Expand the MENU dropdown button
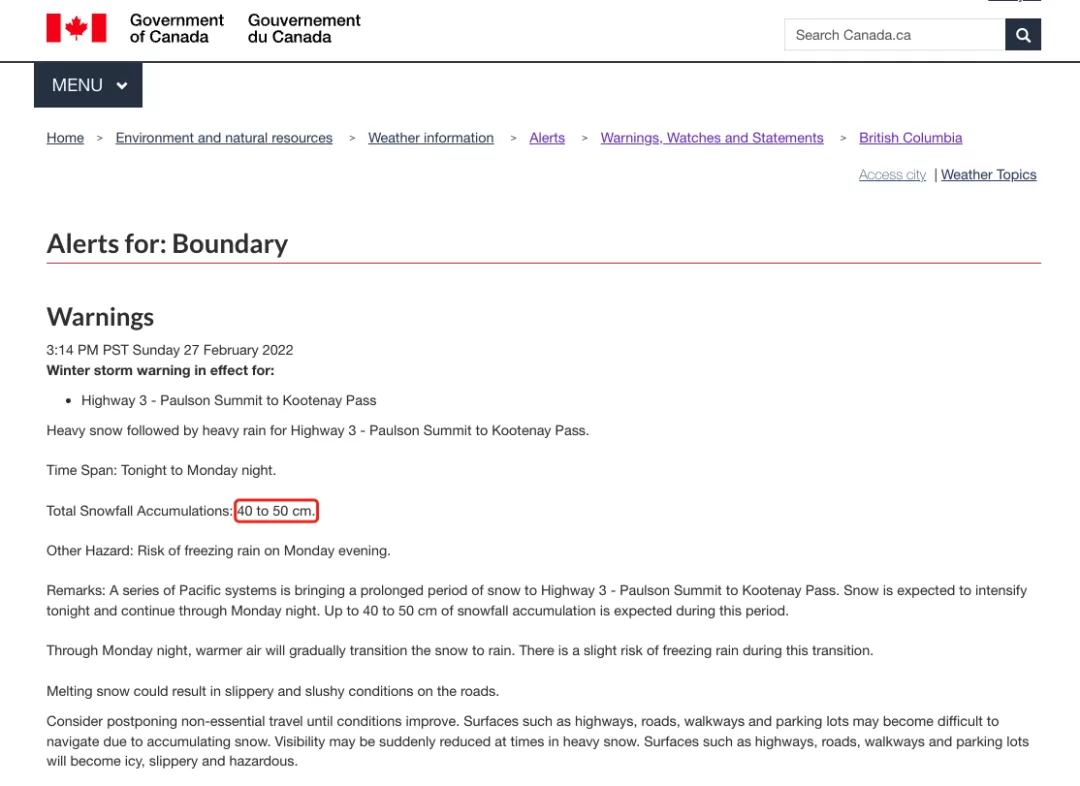The width and height of the screenshot is (1080, 786). pyautogui.click(x=88, y=85)
